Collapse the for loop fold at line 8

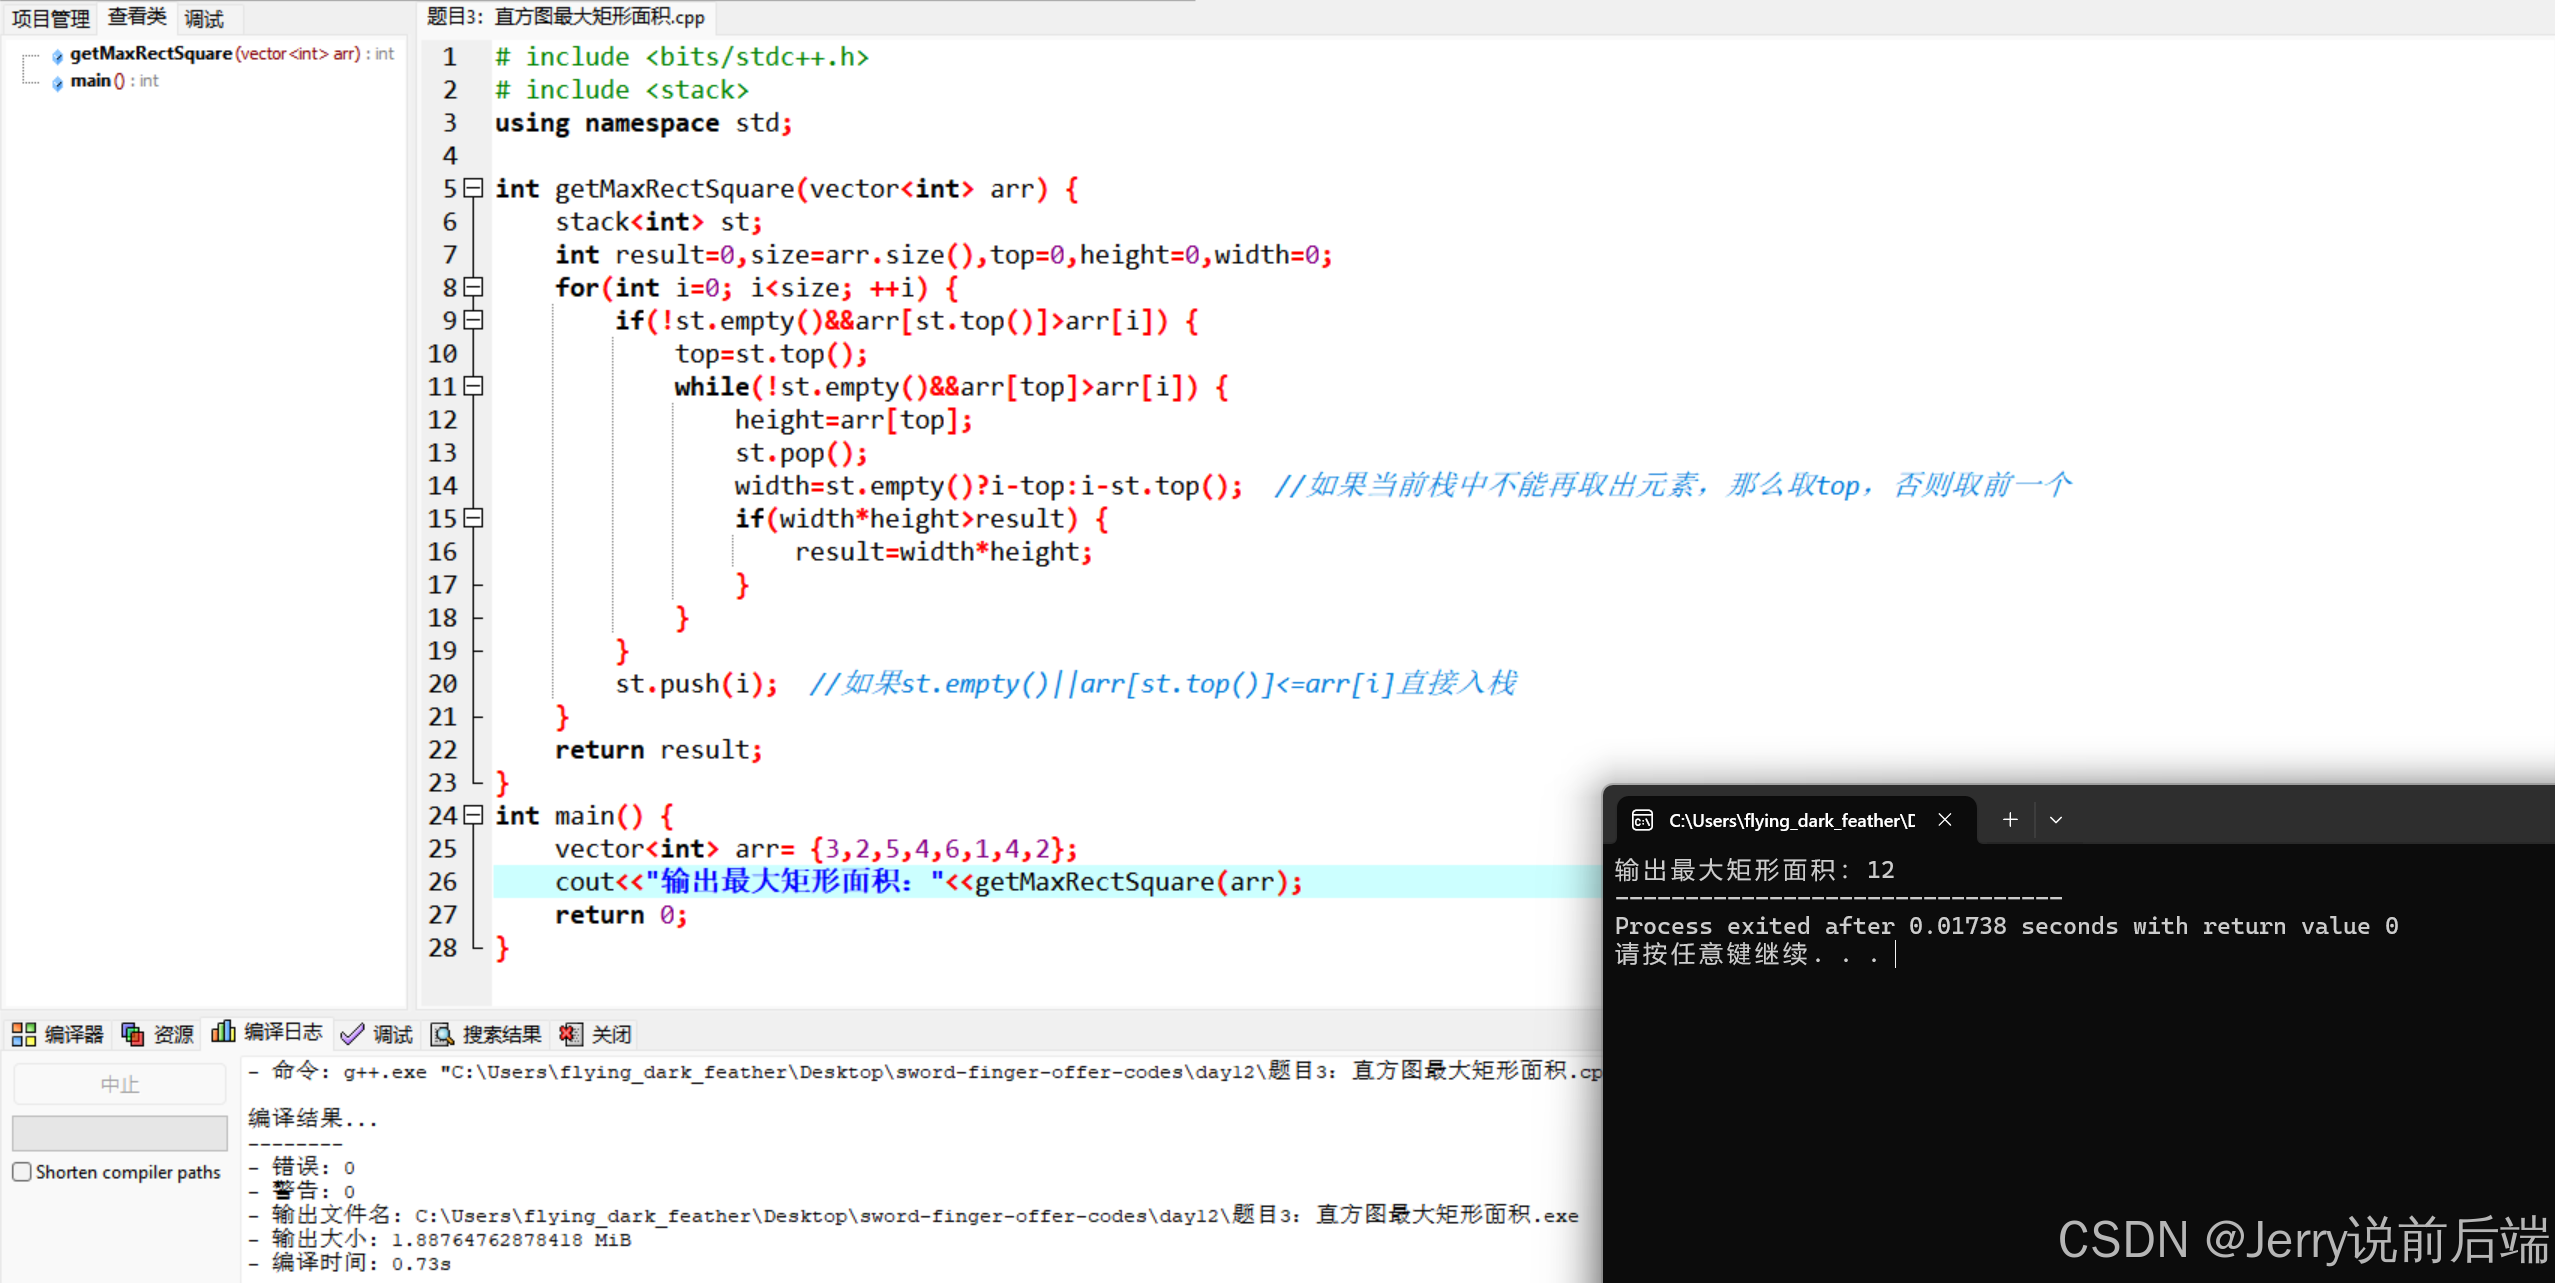tap(474, 287)
